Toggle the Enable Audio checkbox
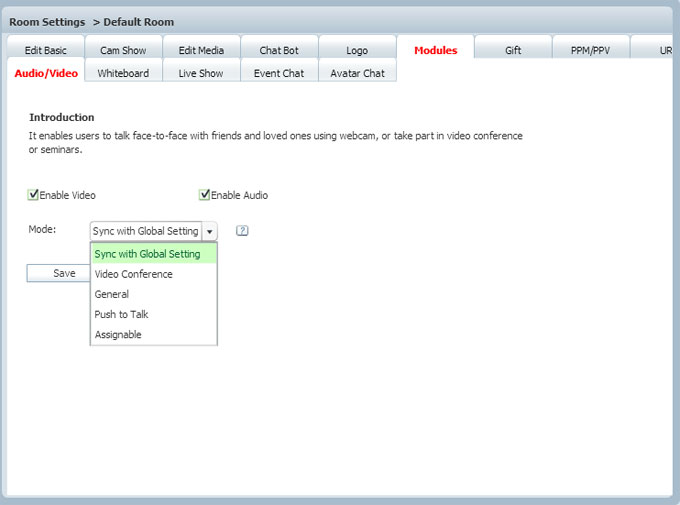 point(205,195)
